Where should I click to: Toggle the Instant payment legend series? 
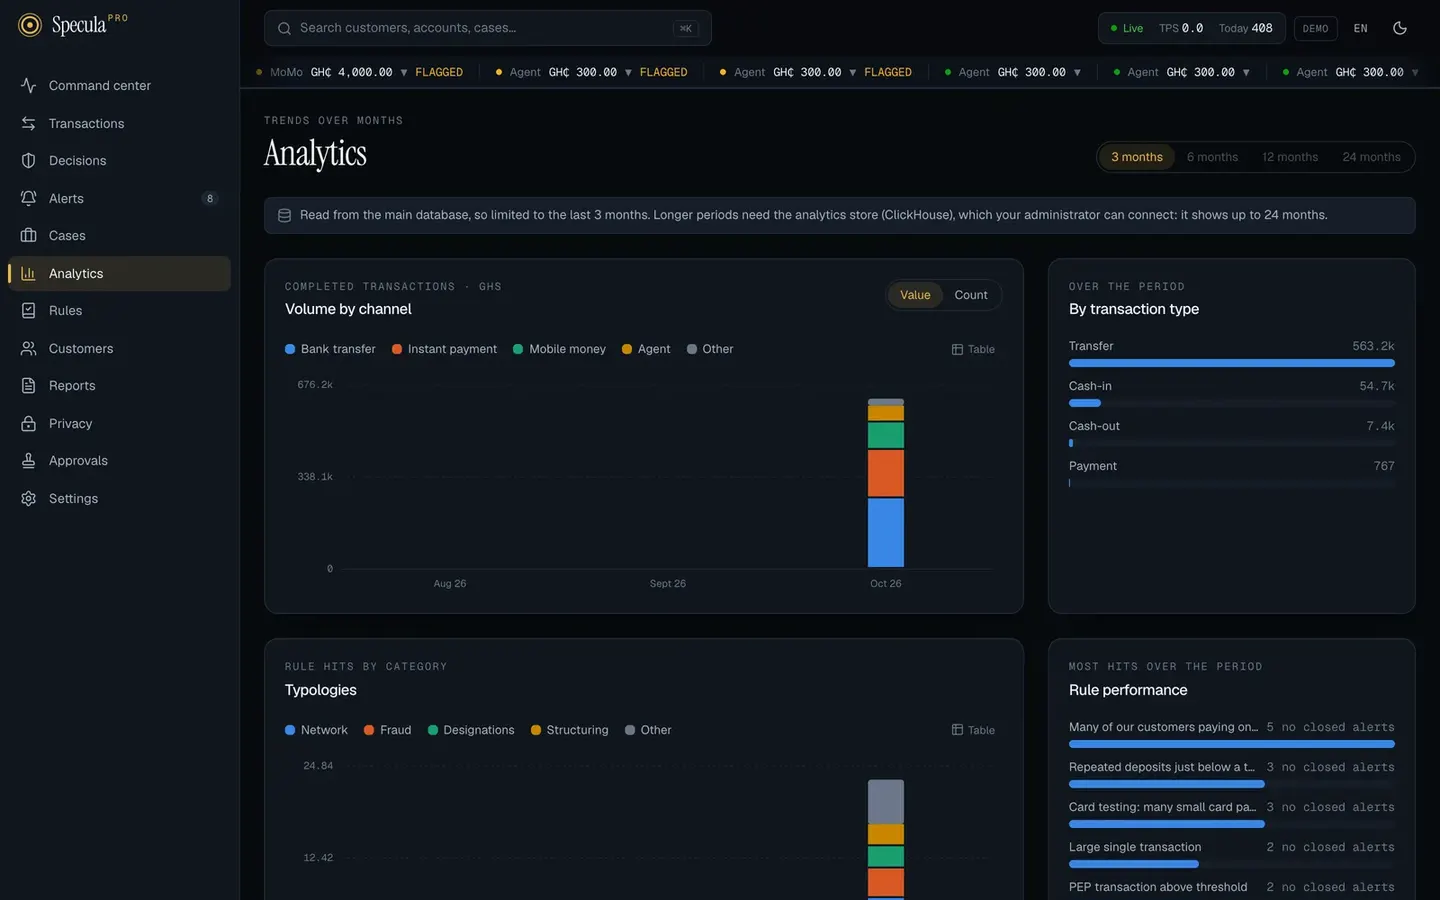444,349
